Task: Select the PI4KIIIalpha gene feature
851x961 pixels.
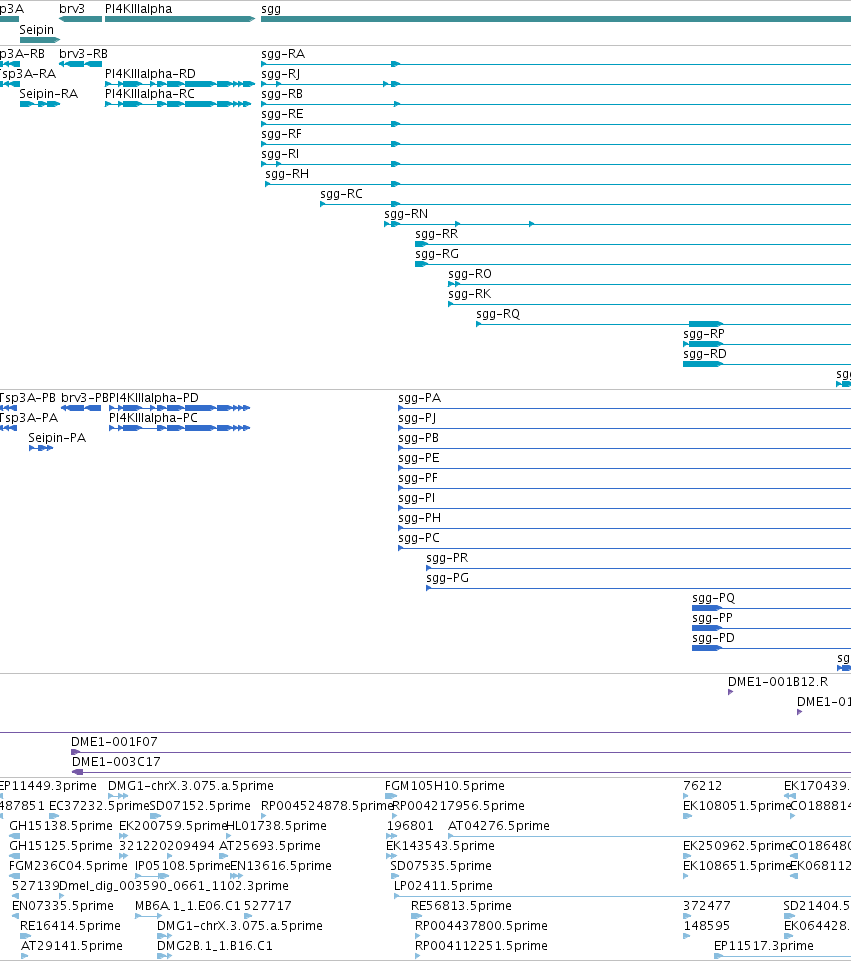Action: click(180, 19)
